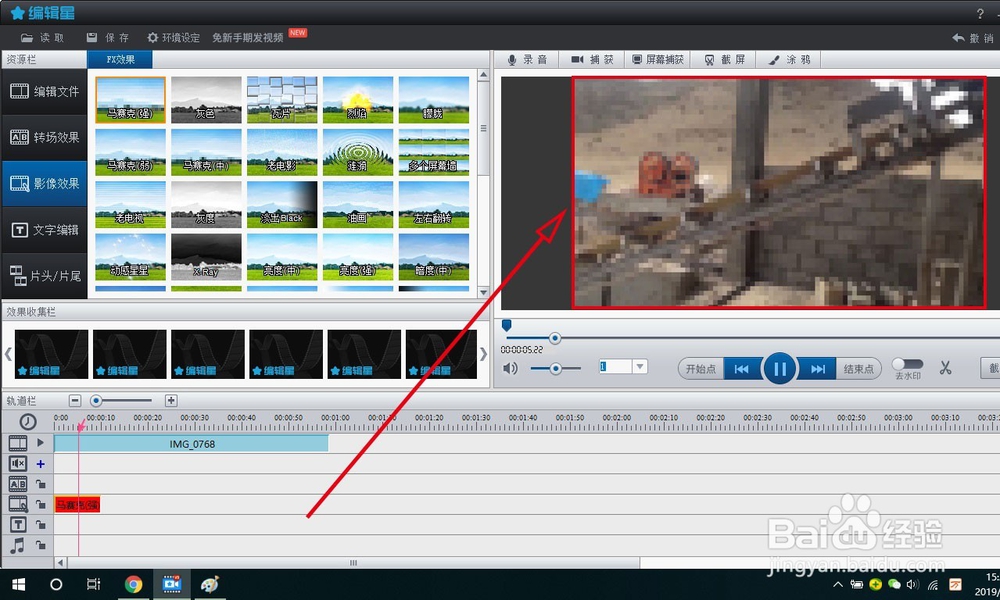Click the scissors cut icon
Screen dimensions: 1000x600
(x=945, y=368)
